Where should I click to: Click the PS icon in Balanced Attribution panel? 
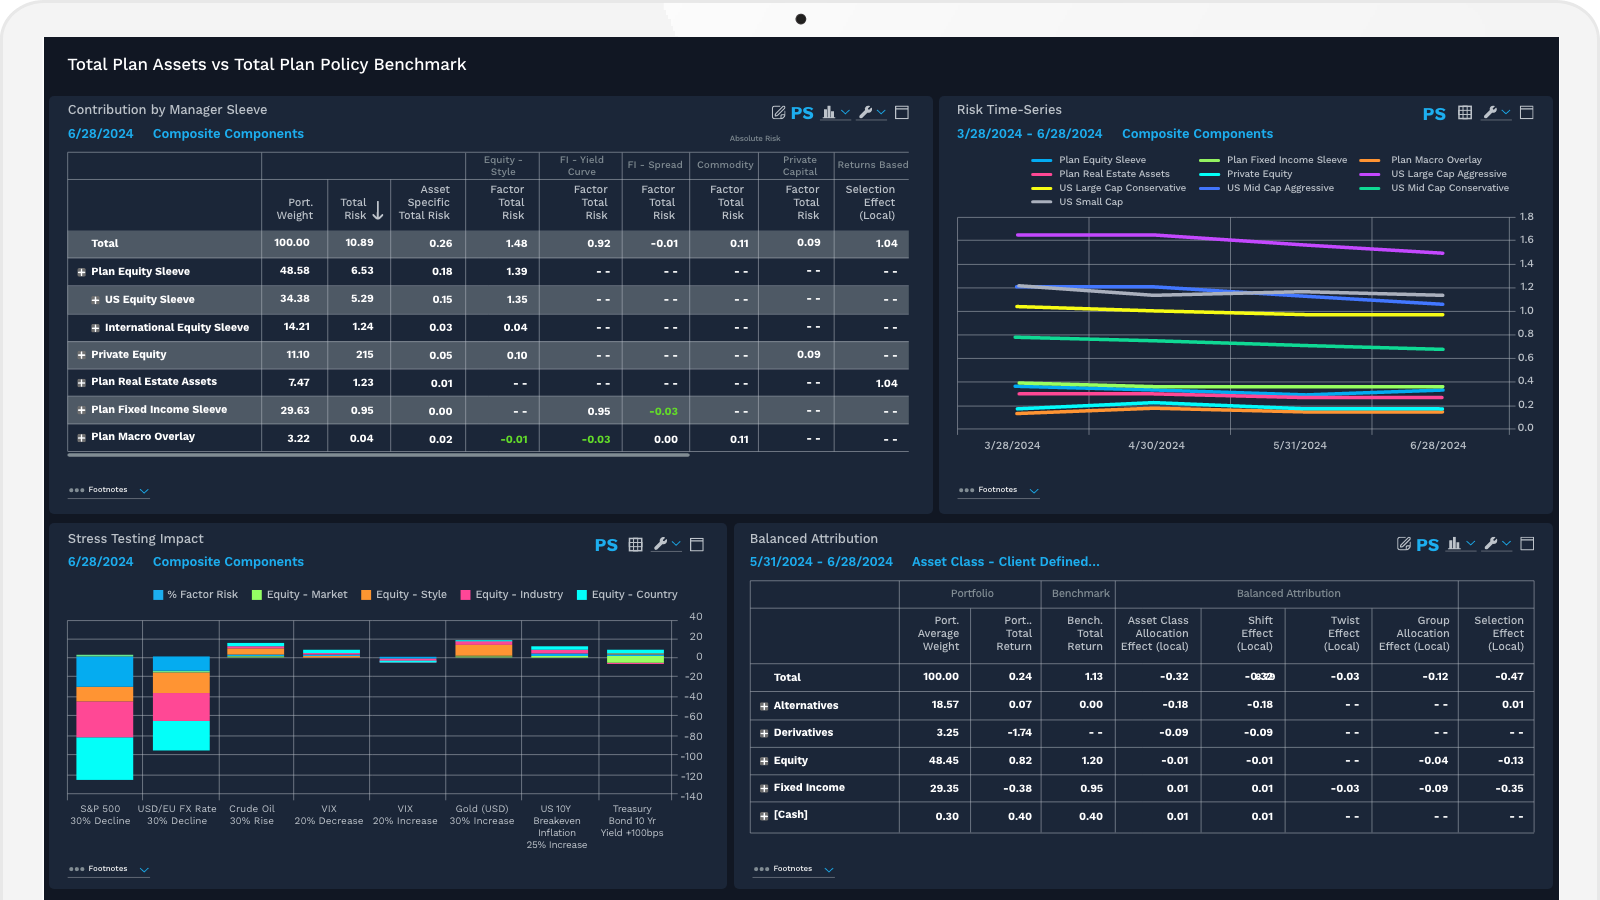pyautogui.click(x=1427, y=544)
